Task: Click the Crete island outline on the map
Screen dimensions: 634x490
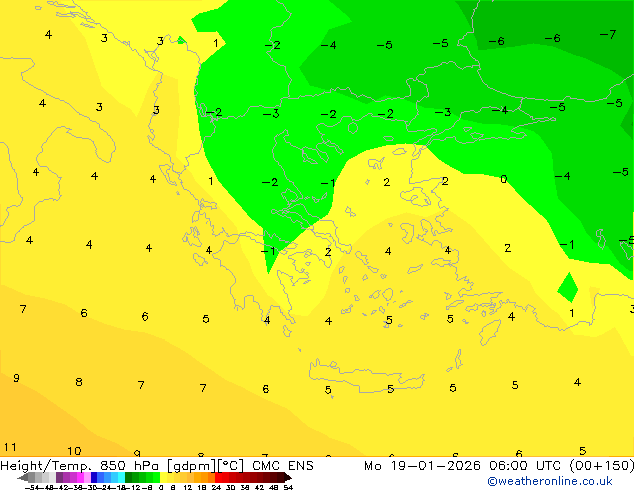Action: (x=366, y=376)
